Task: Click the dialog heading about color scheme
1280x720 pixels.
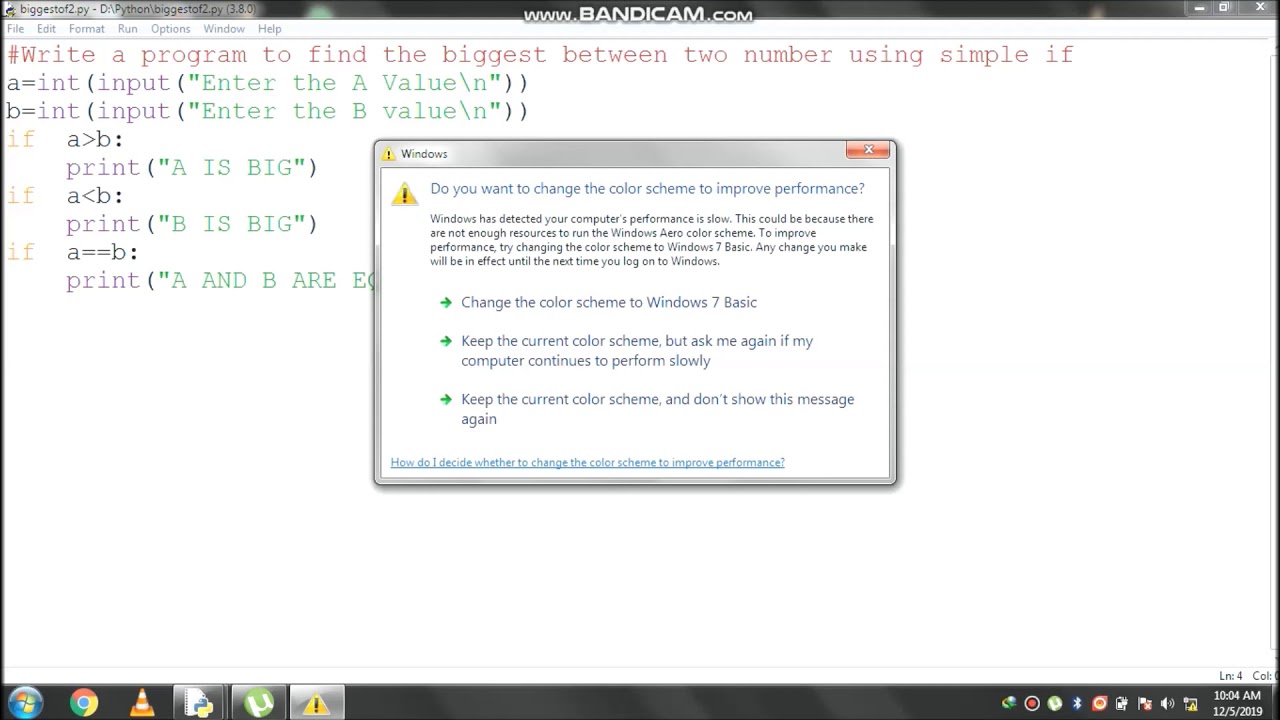Action: 647,188
